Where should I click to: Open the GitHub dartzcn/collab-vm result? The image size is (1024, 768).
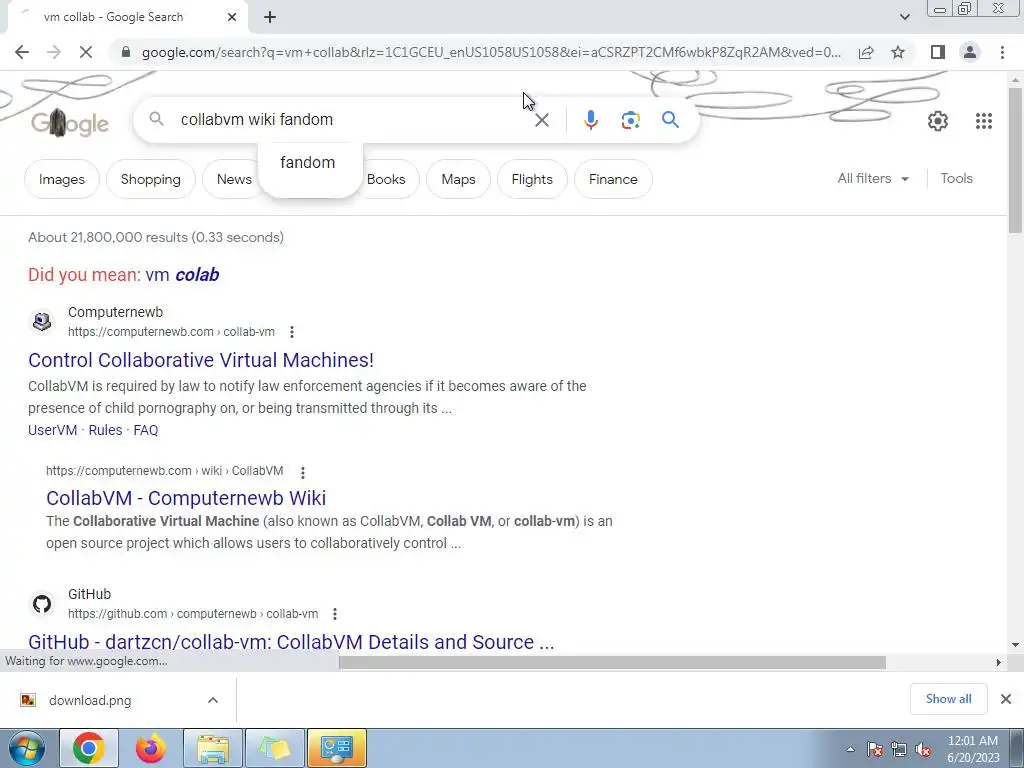(291, 642)
